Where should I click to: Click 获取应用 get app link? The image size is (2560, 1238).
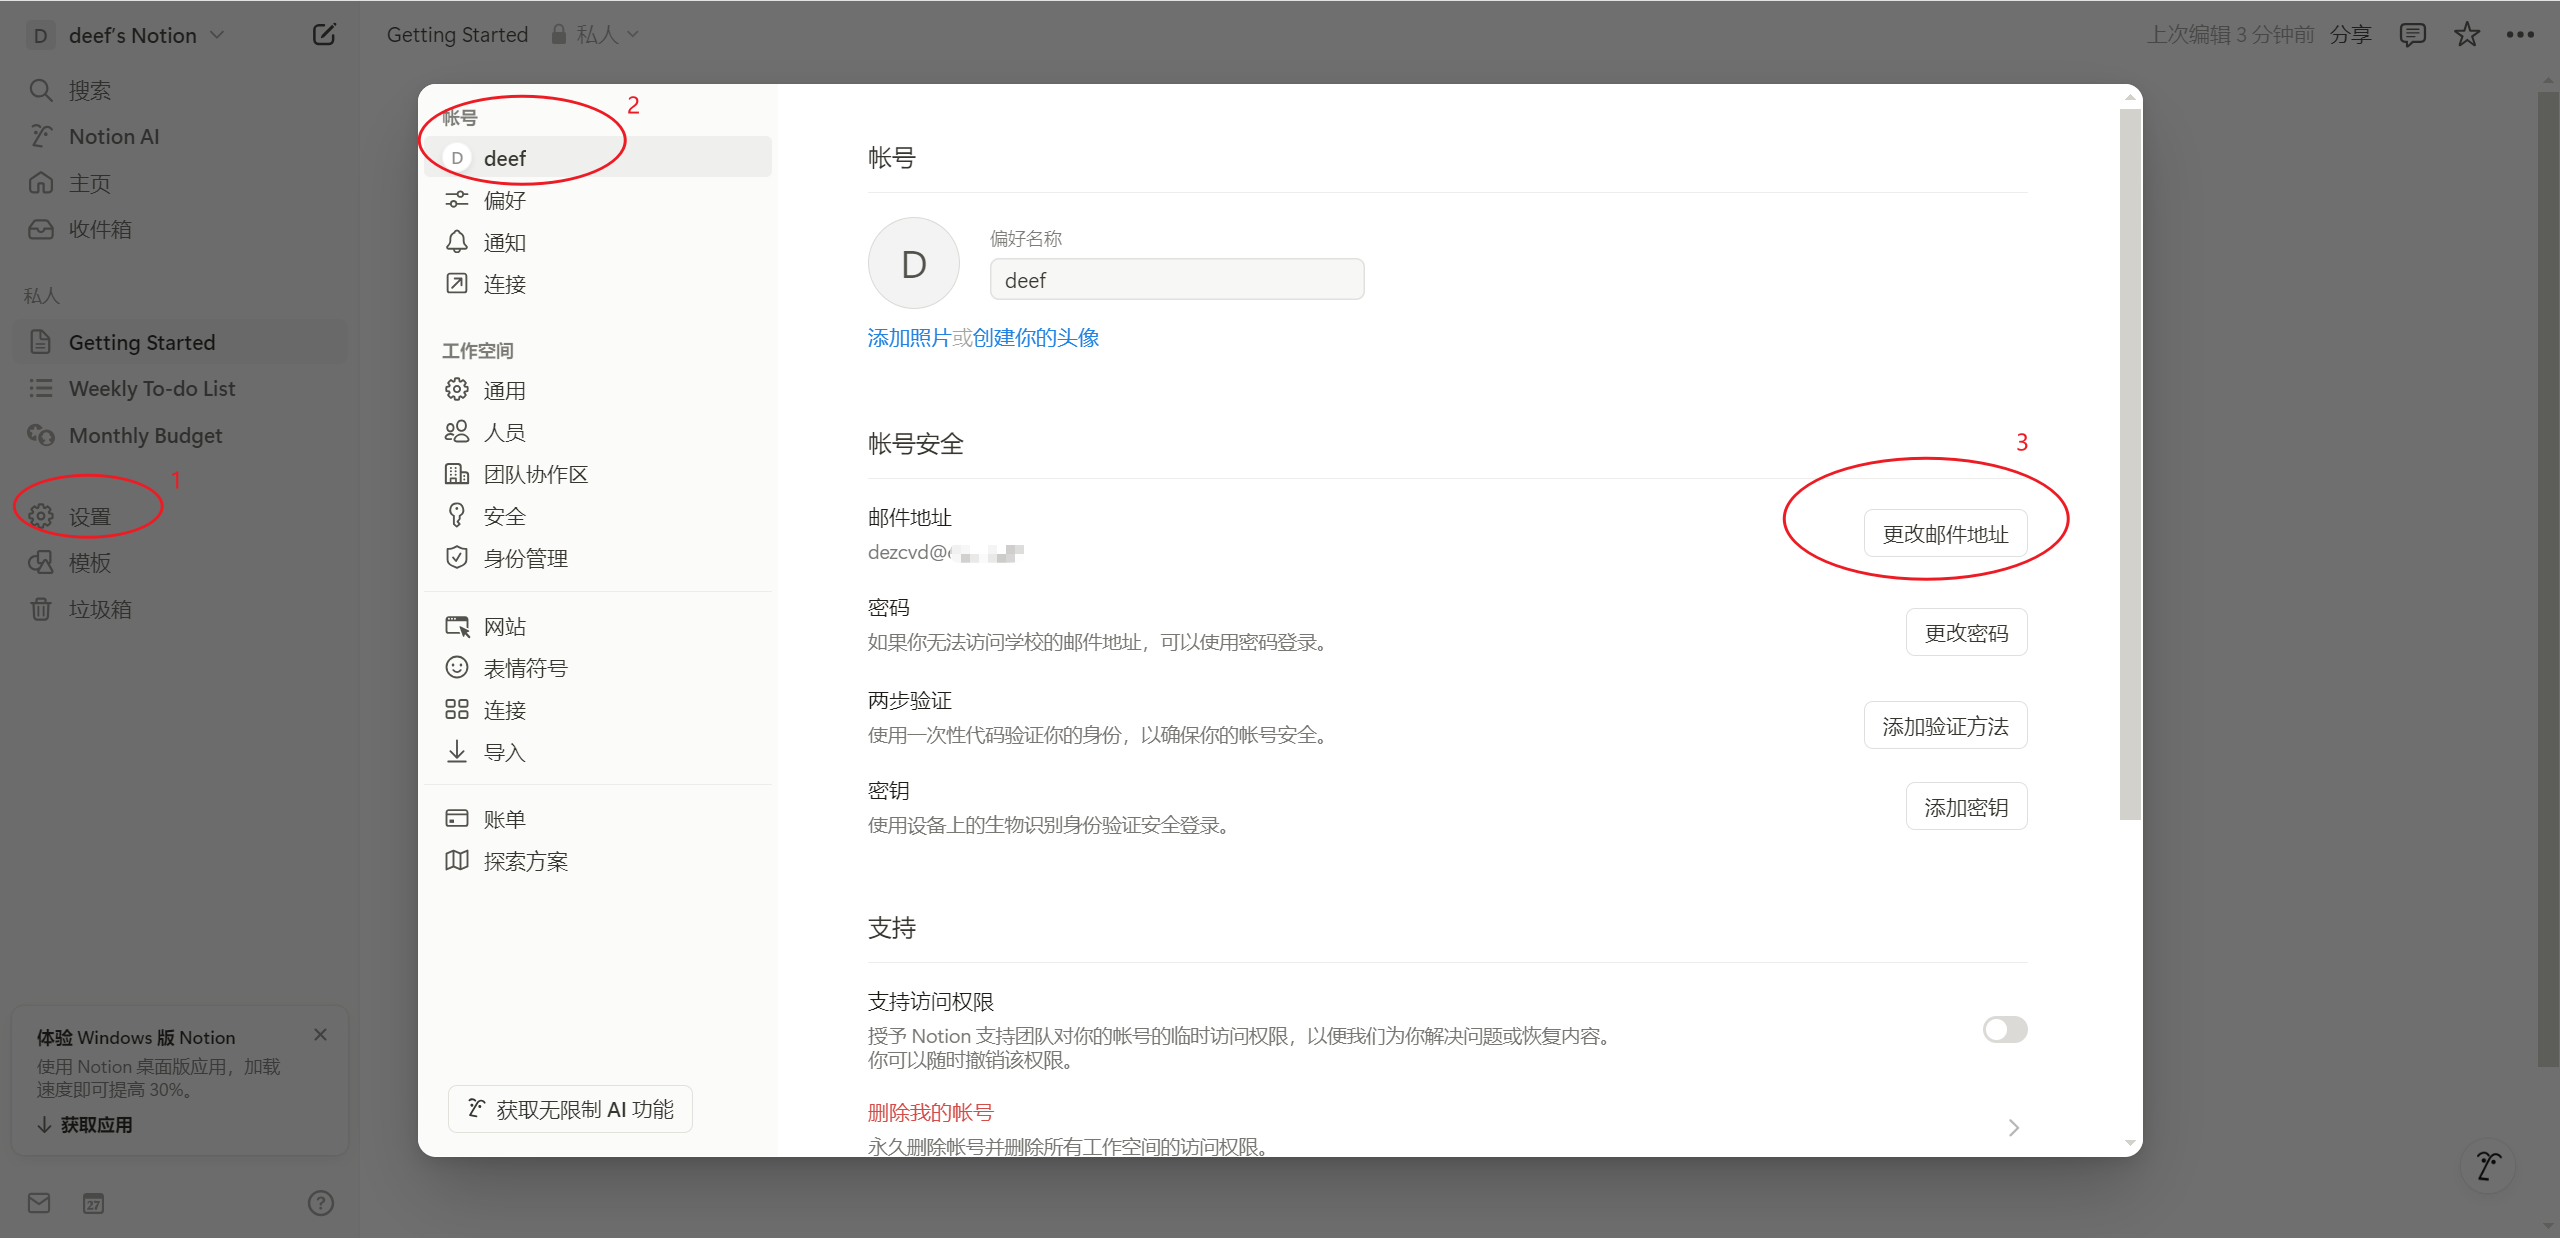tap(85, 1125)
